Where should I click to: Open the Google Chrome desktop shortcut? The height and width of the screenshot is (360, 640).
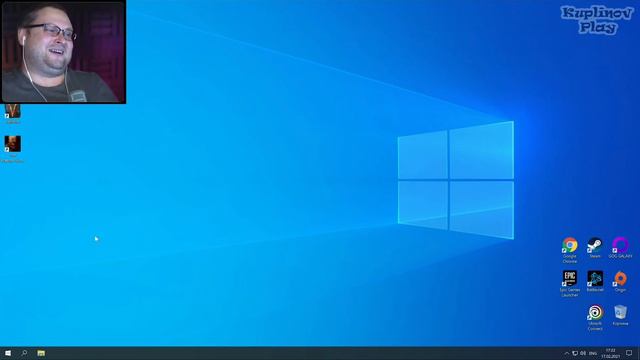coord(570,250)
